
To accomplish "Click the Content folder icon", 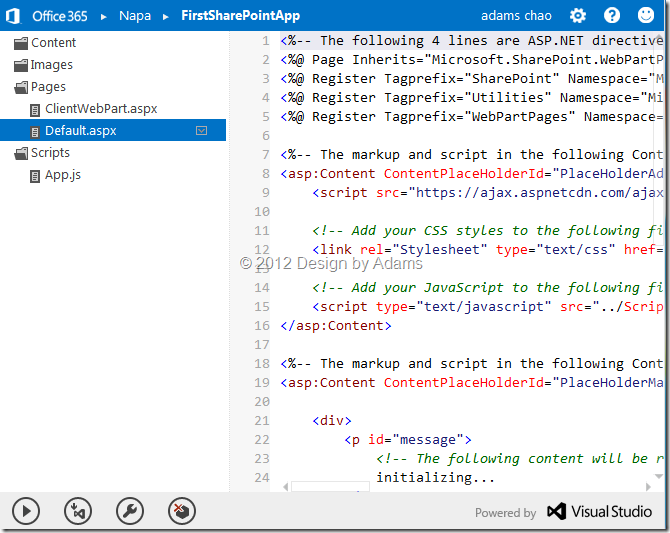I will (21, 43).
